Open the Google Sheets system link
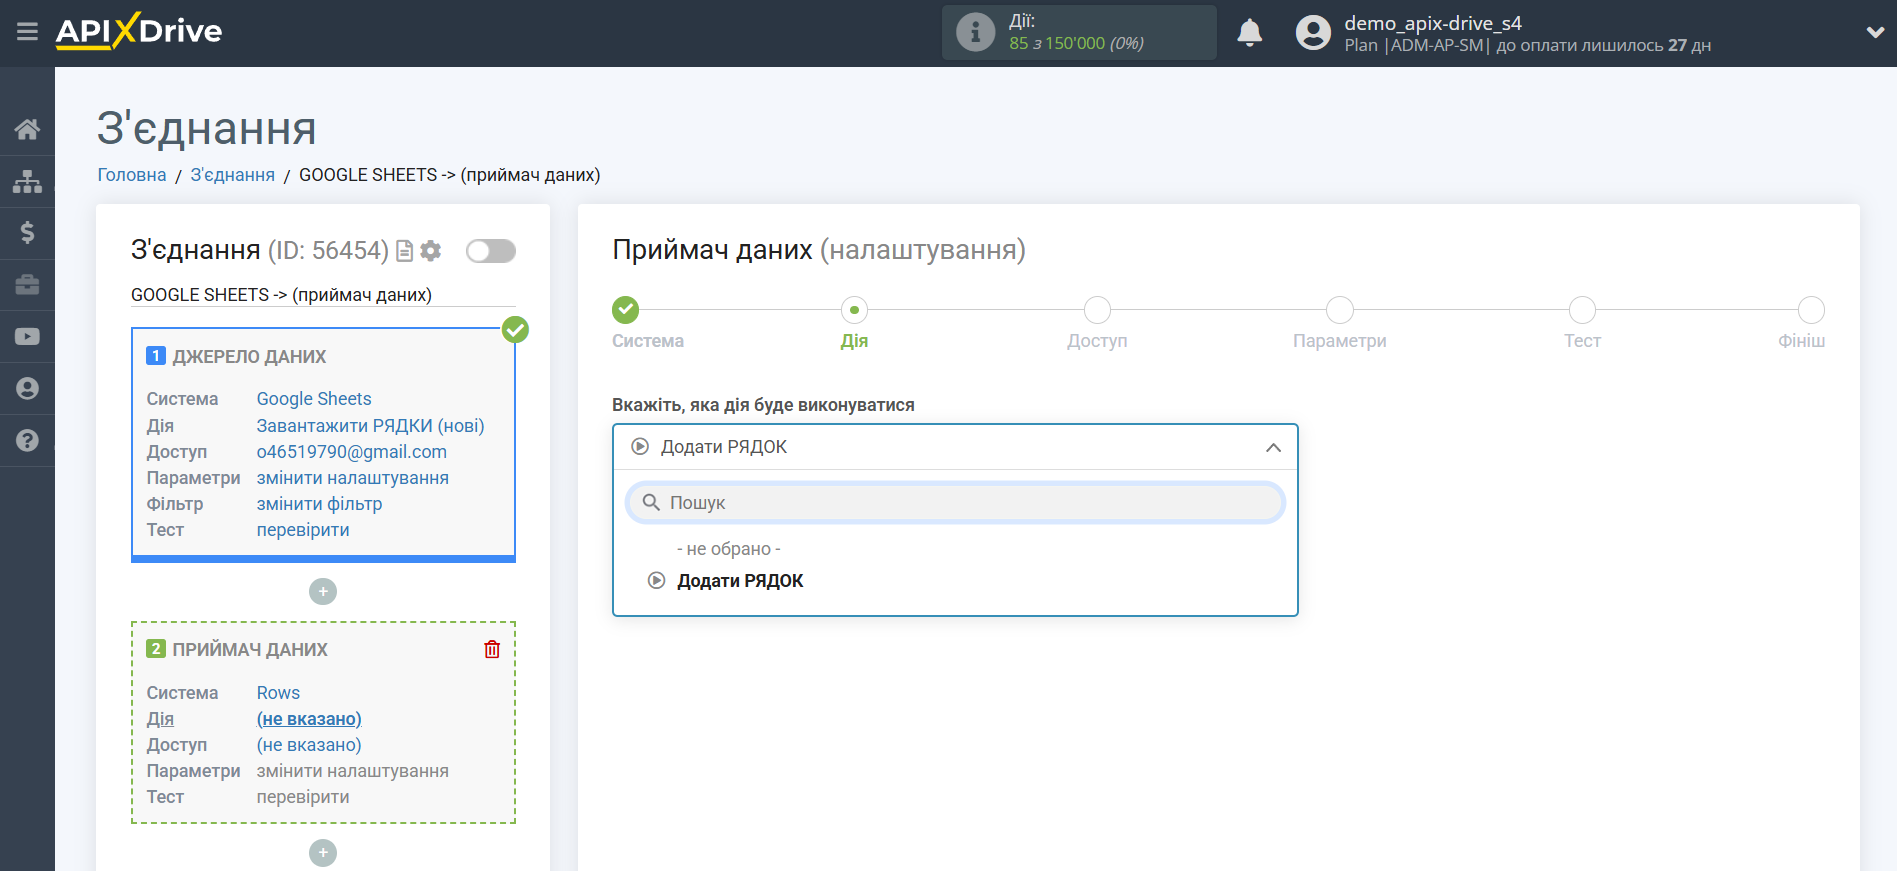Screen dimensions: 1897x871 point(314,399)
